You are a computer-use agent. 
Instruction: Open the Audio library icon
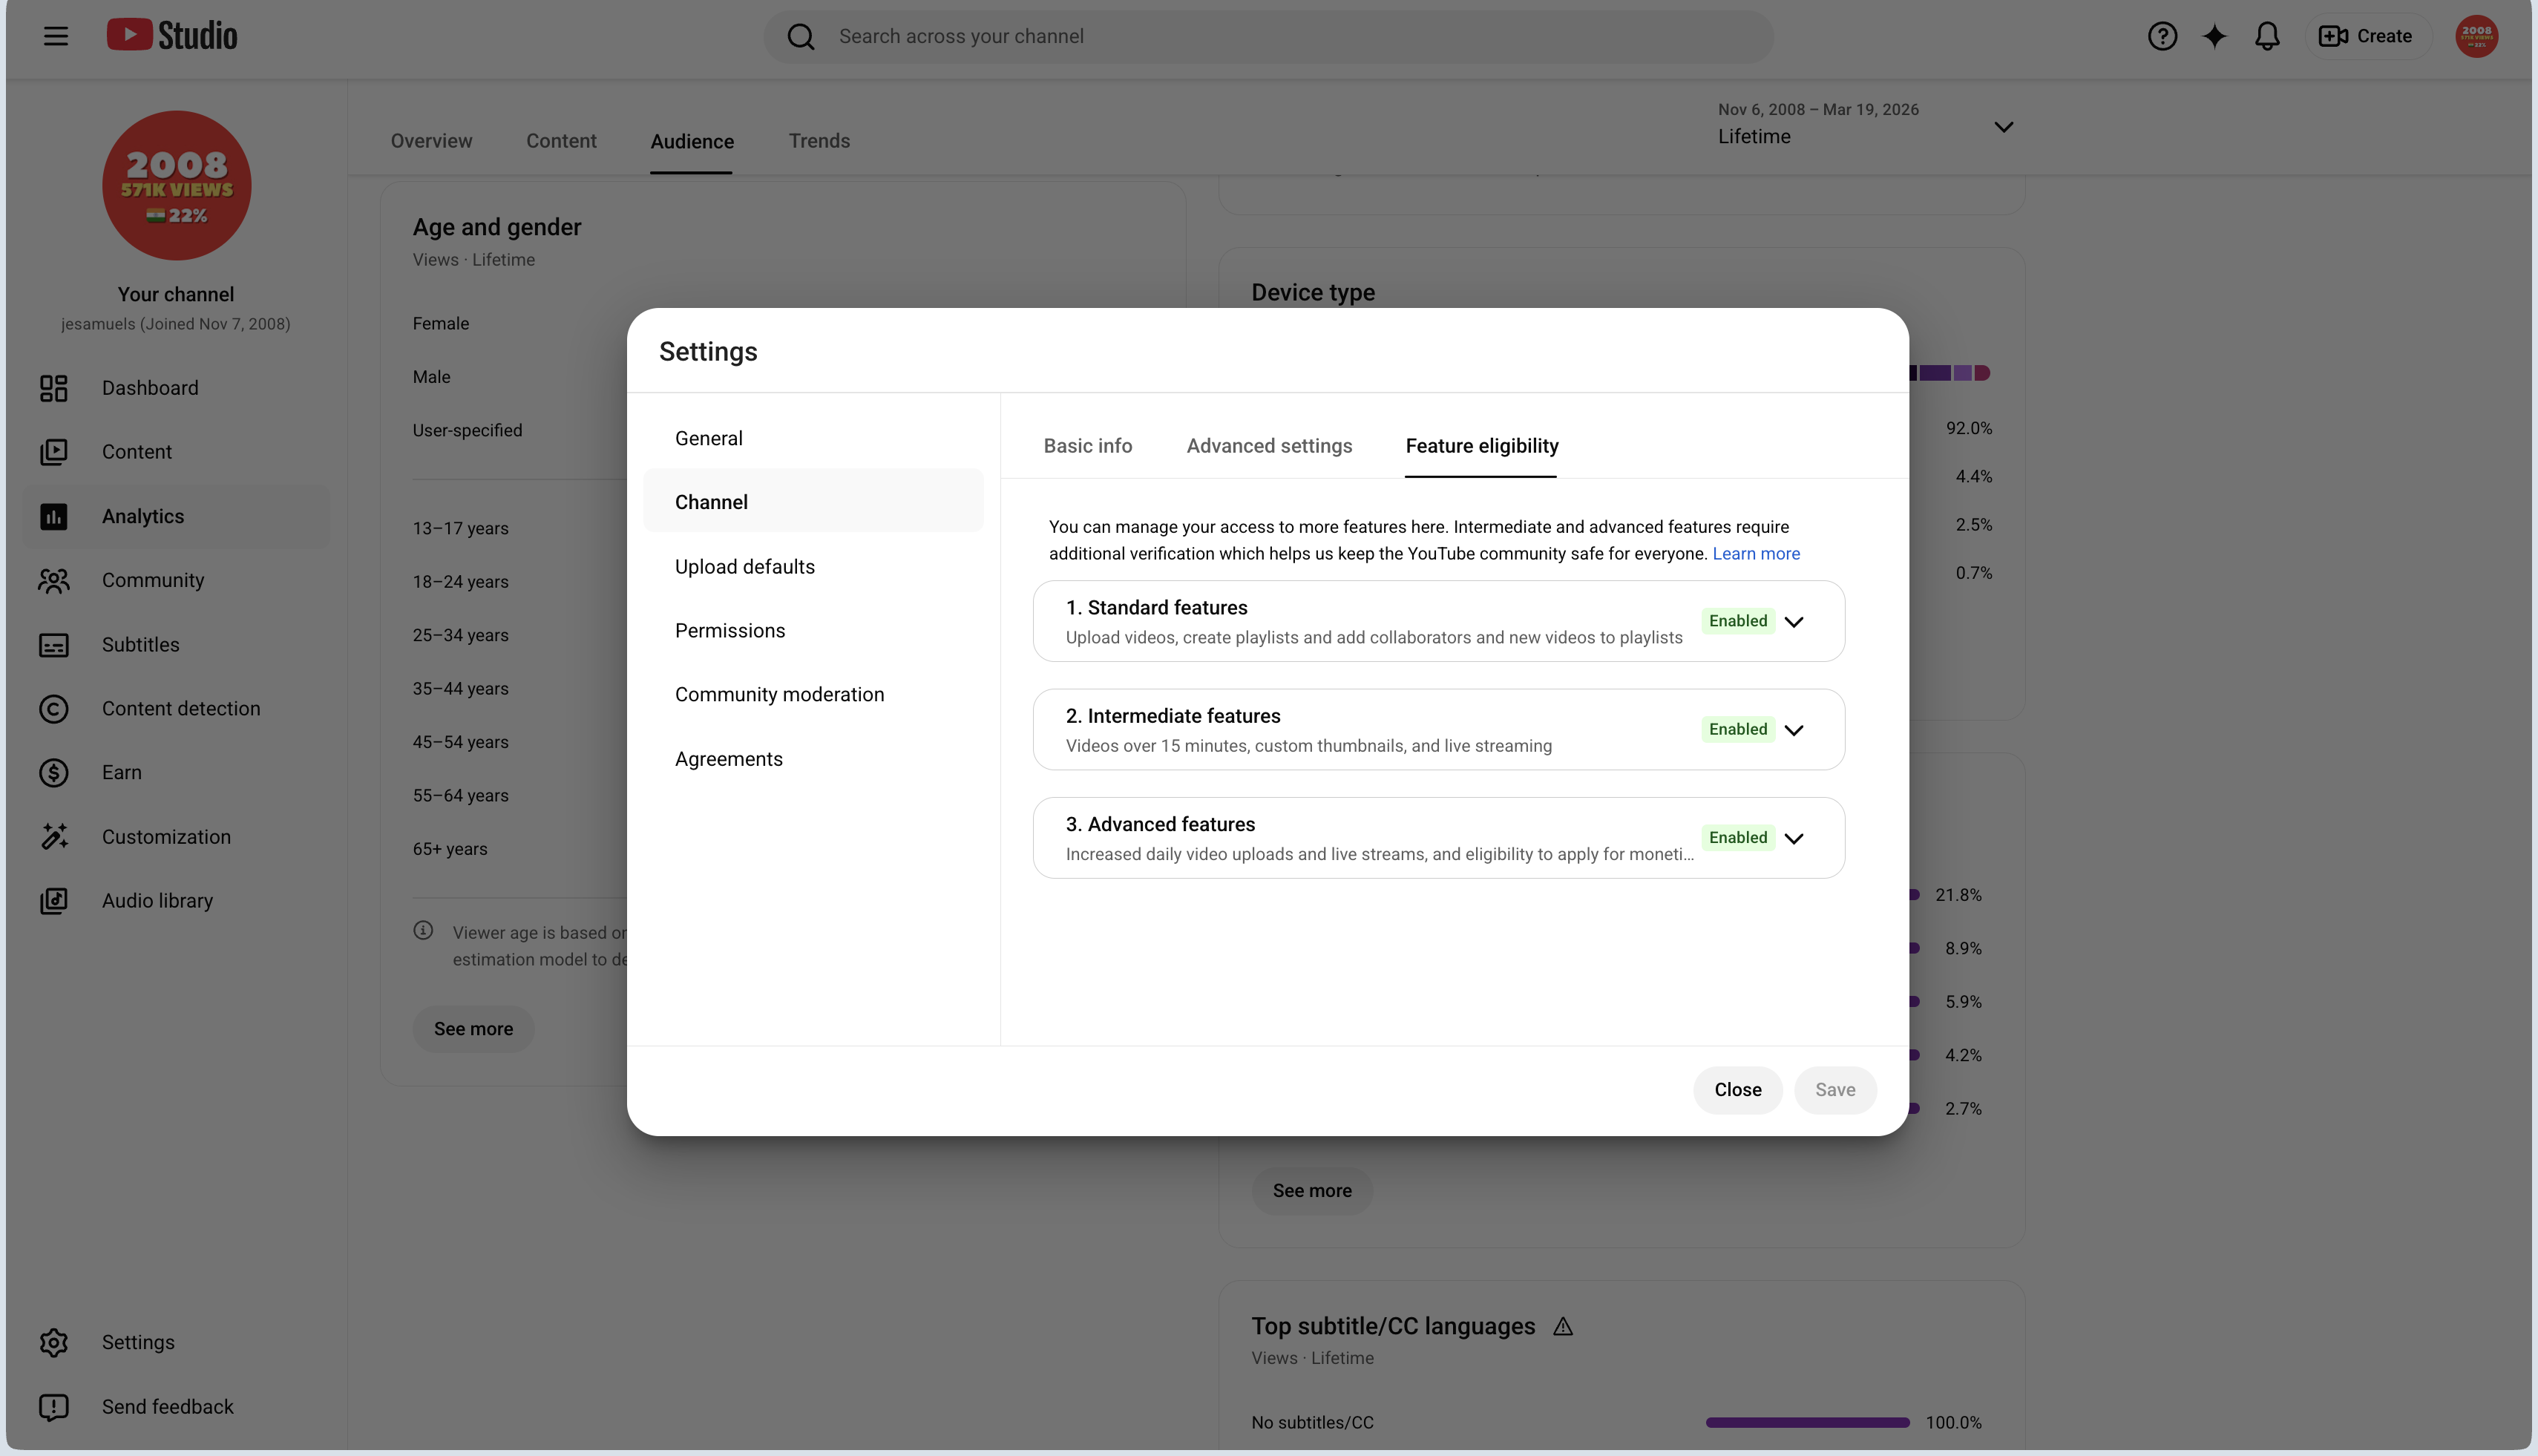54,901
